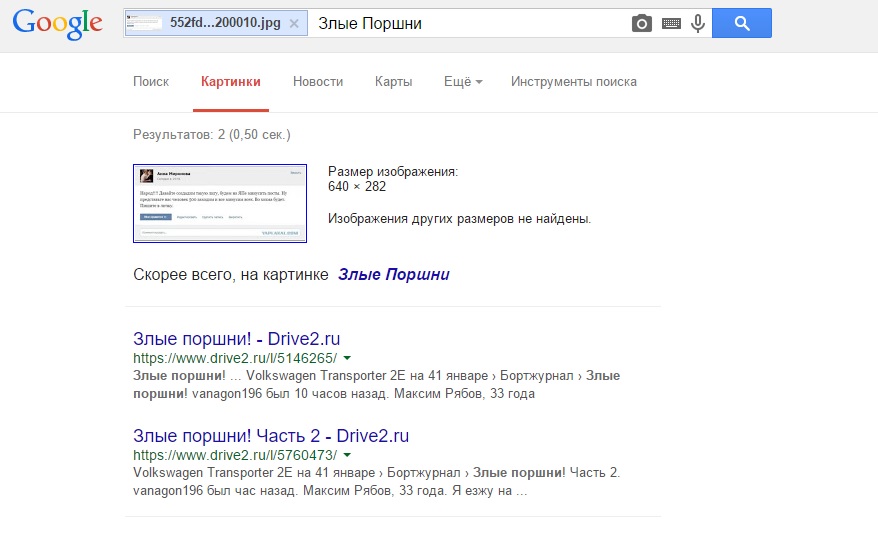Open the uploaded image preview thumbnail
This screenshot has height=544, width=878.
click(x=220, y=203)
